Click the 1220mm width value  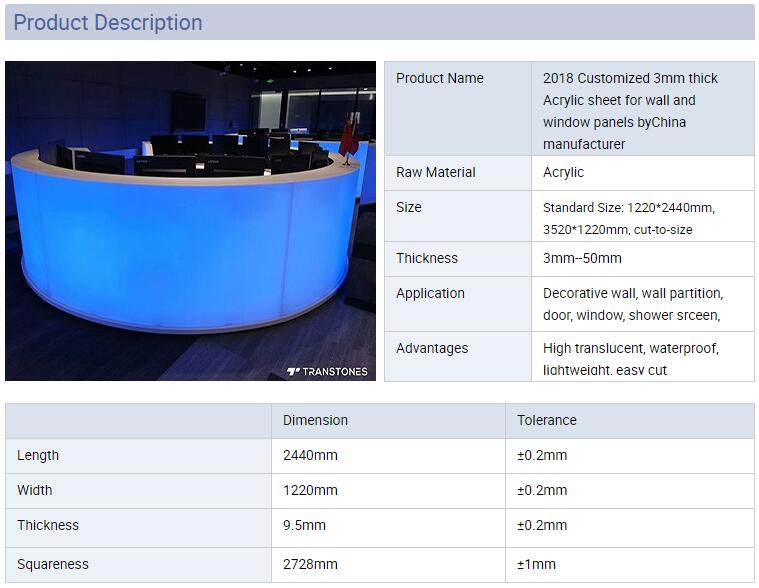[x=310, y=490]
